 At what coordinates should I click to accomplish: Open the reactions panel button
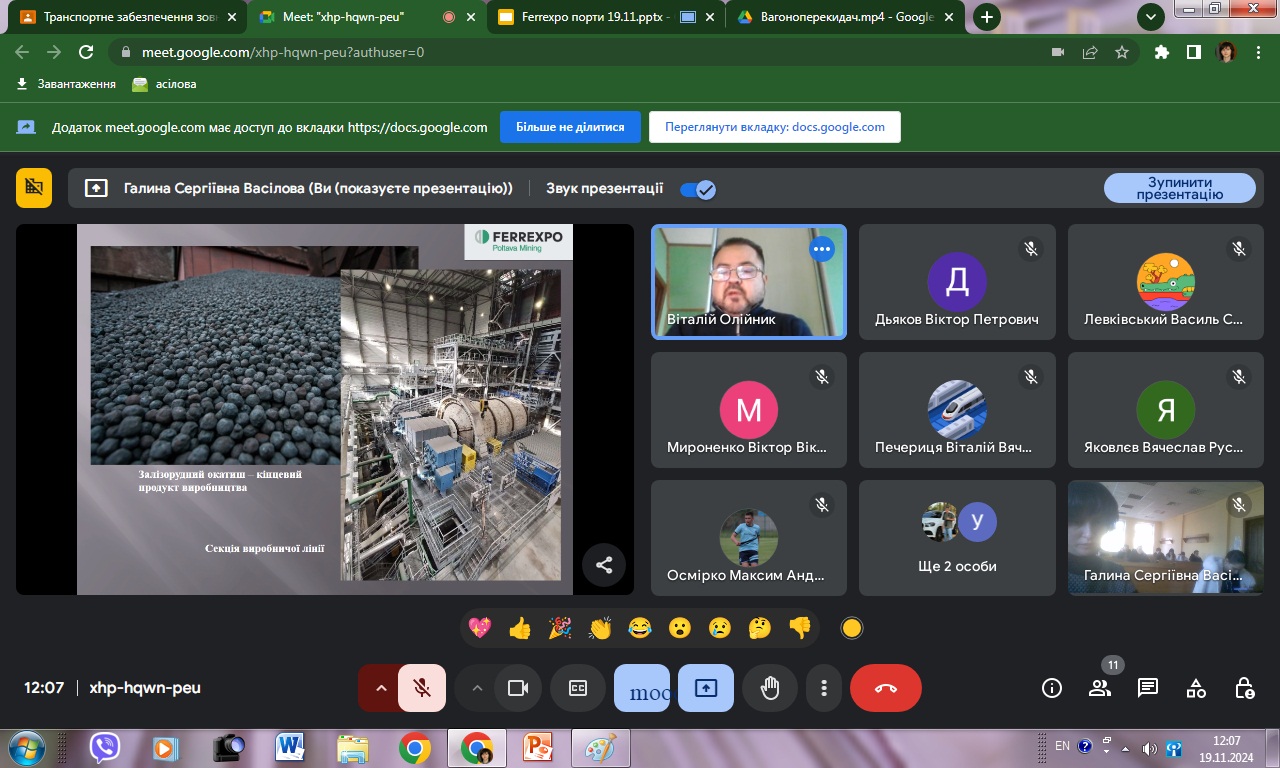tap(642, 688)
